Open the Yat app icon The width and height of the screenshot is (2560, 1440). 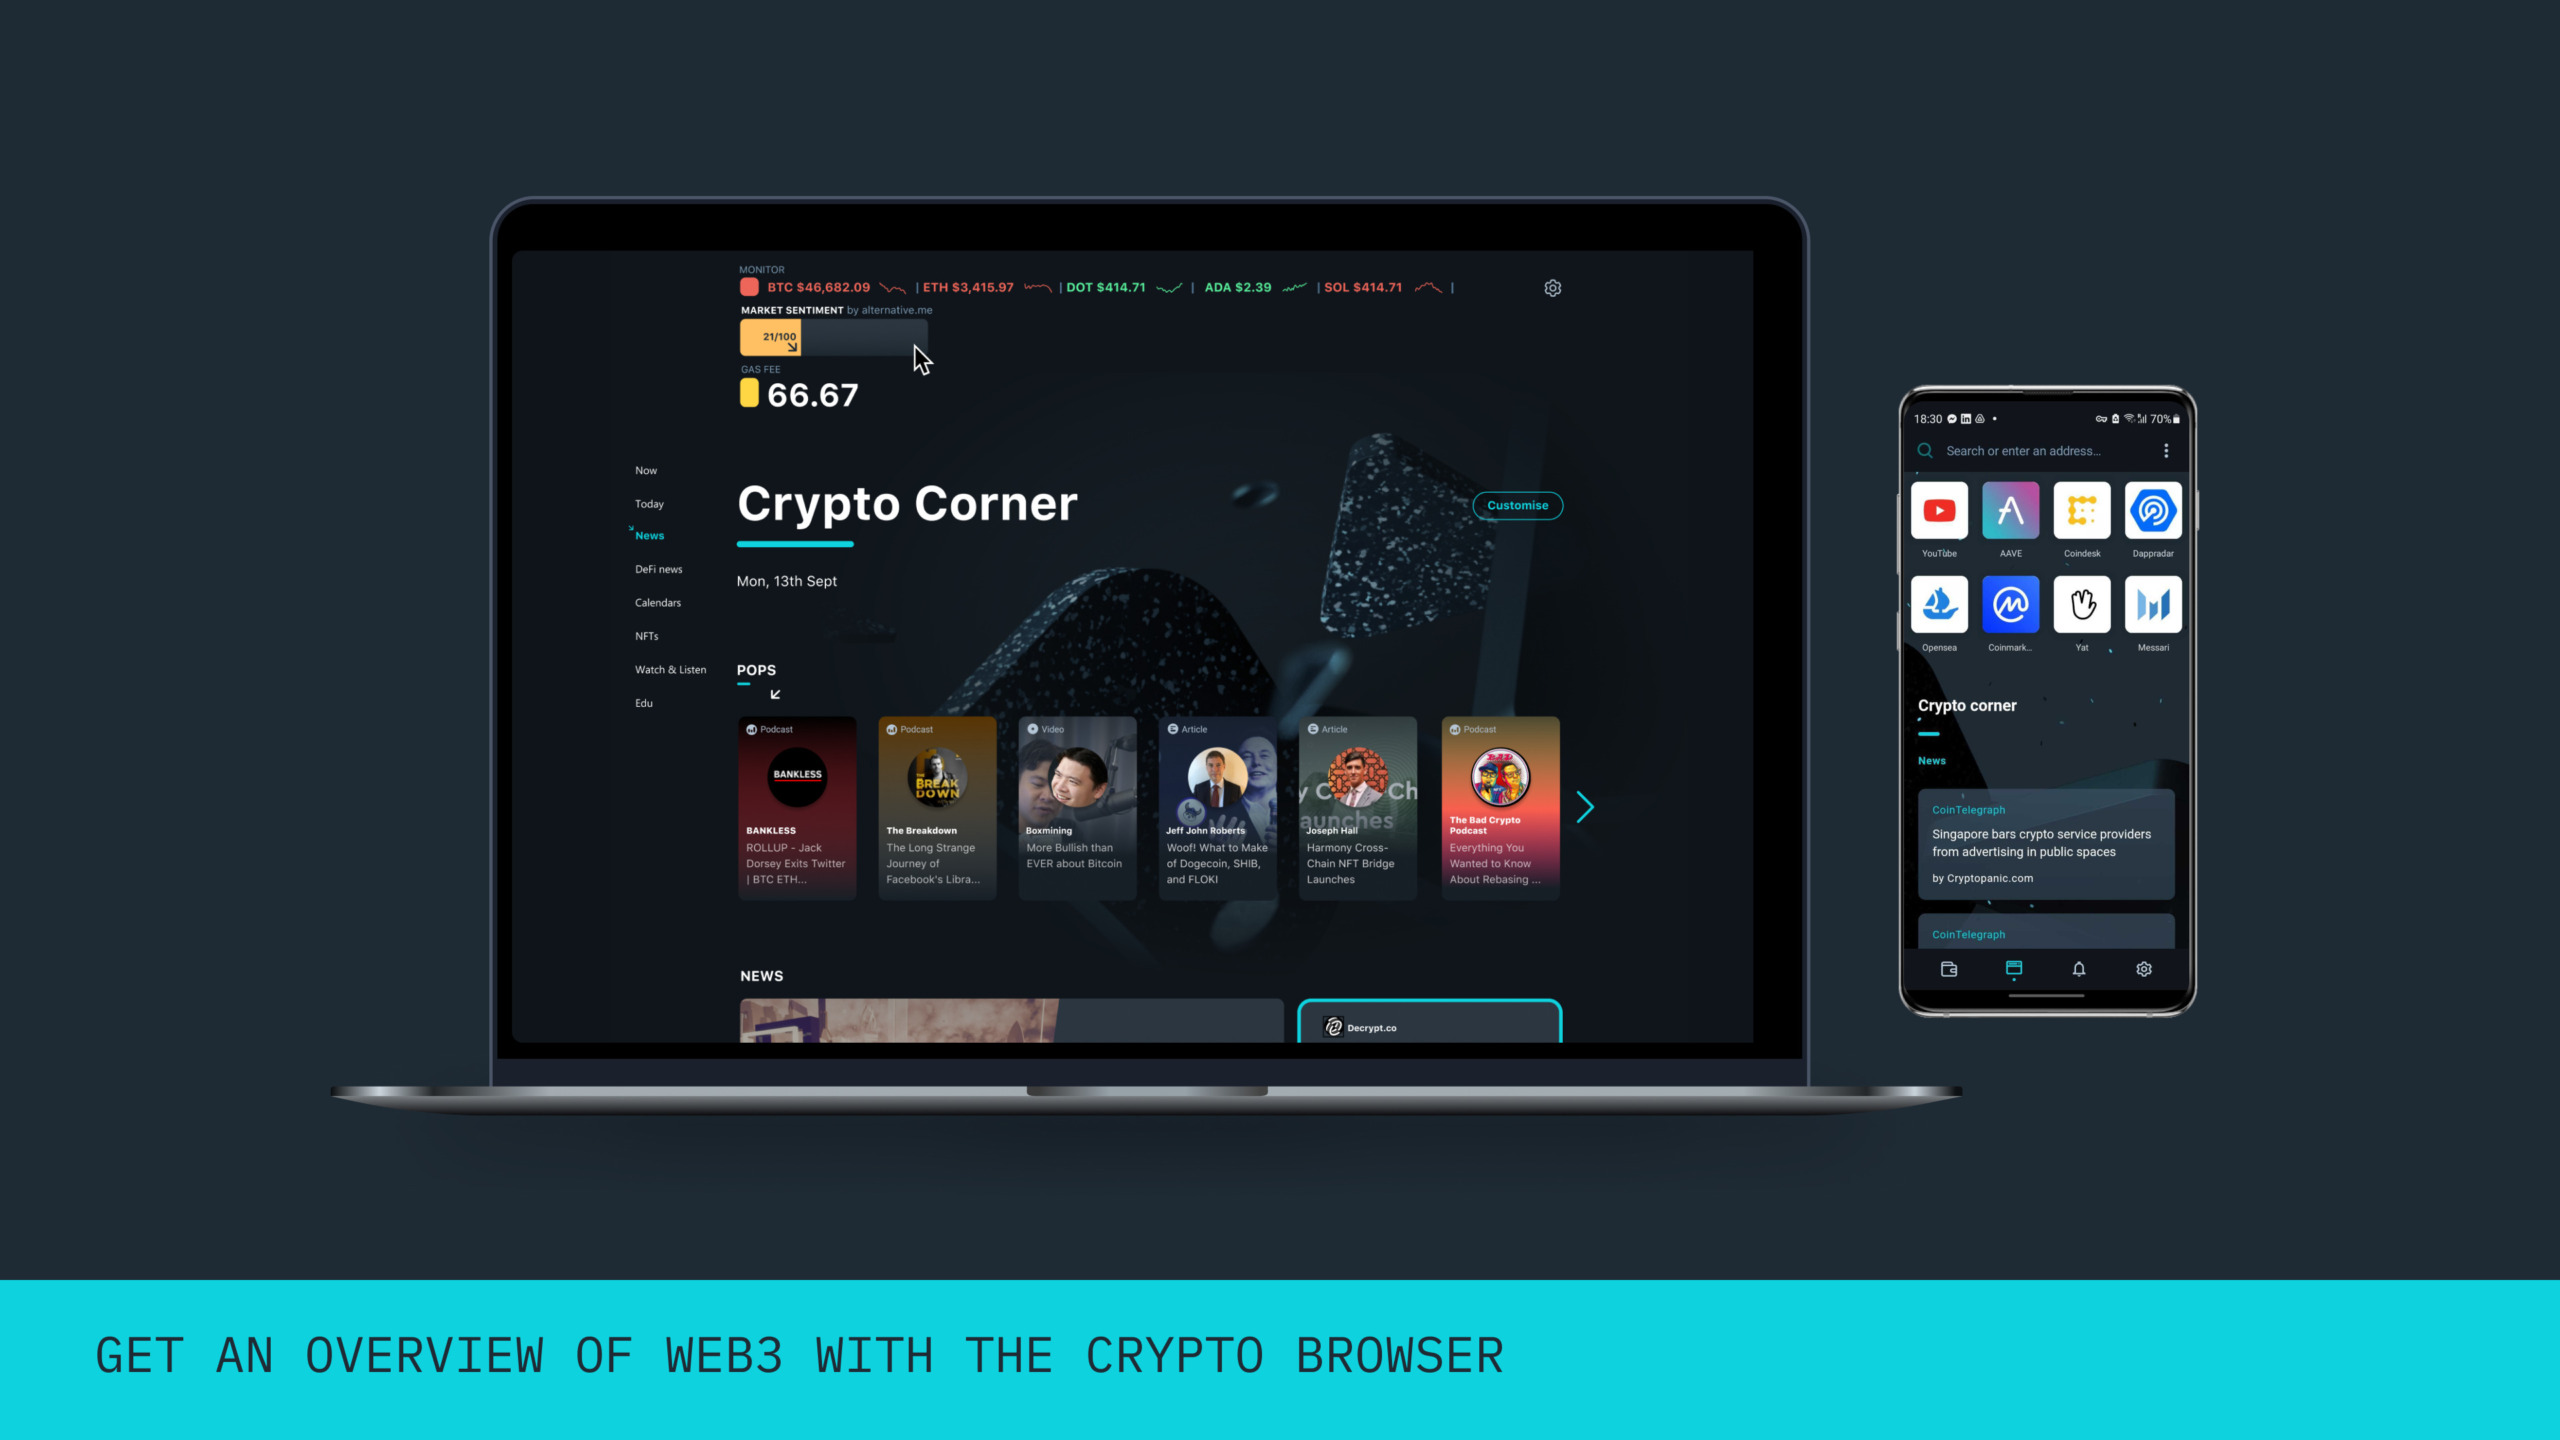[x=2082, y=605]
